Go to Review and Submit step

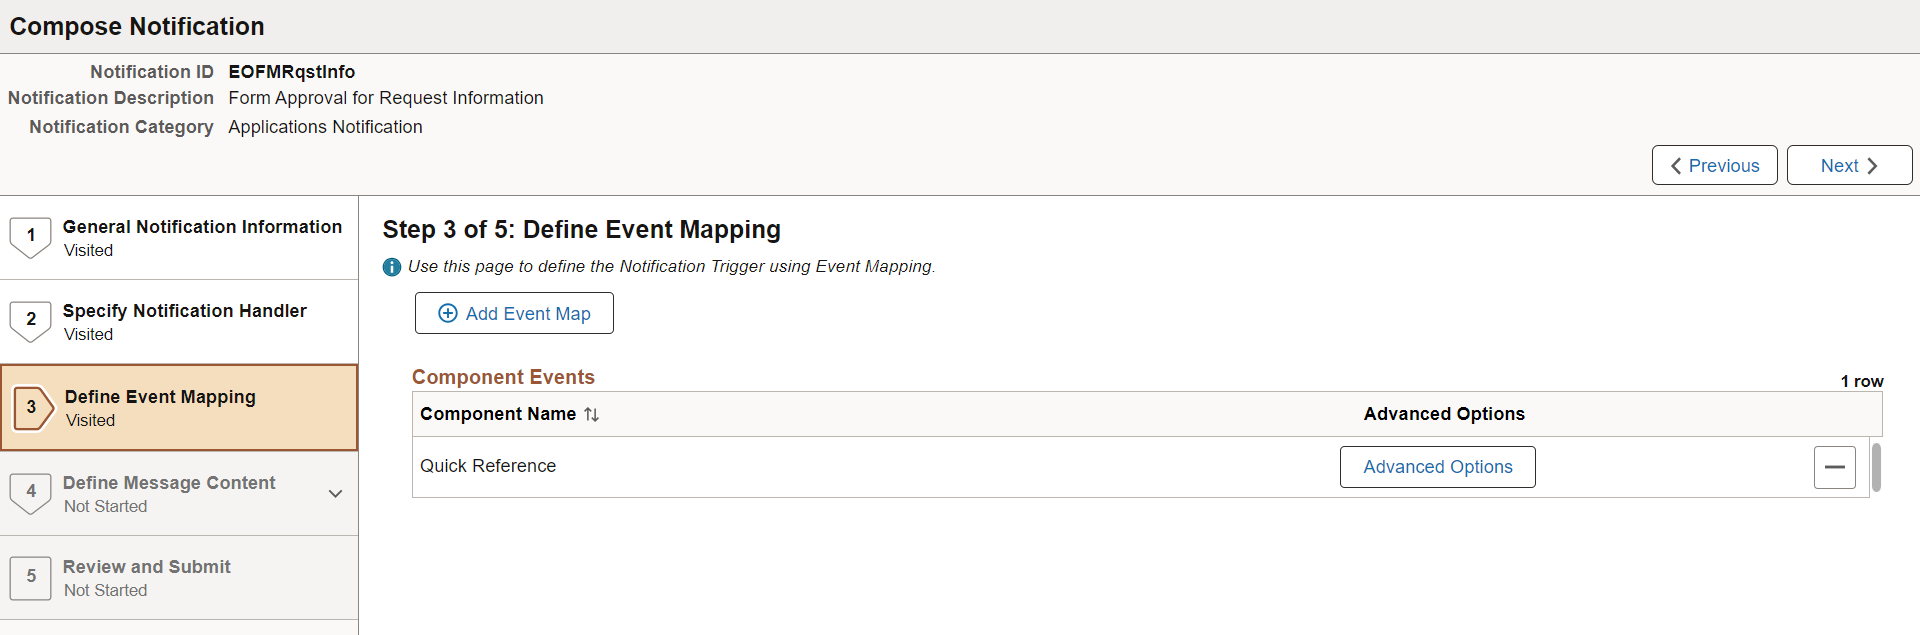tap(179, 578)
